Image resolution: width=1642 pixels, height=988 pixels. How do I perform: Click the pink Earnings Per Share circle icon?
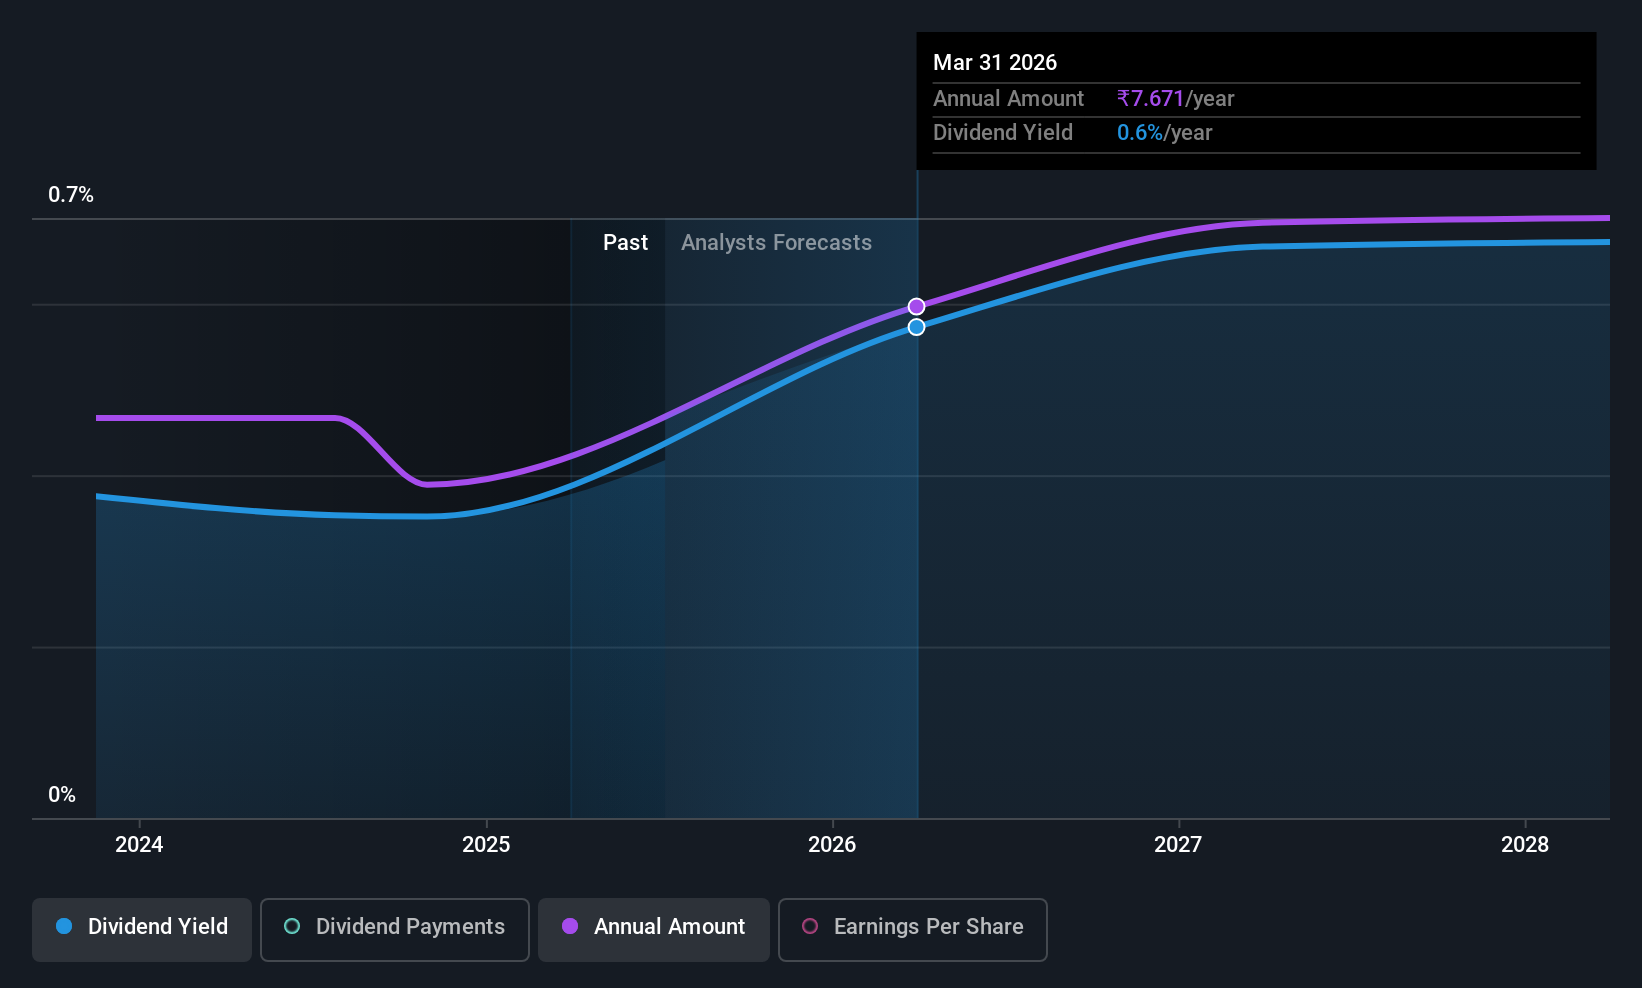[x=810, y=926]
